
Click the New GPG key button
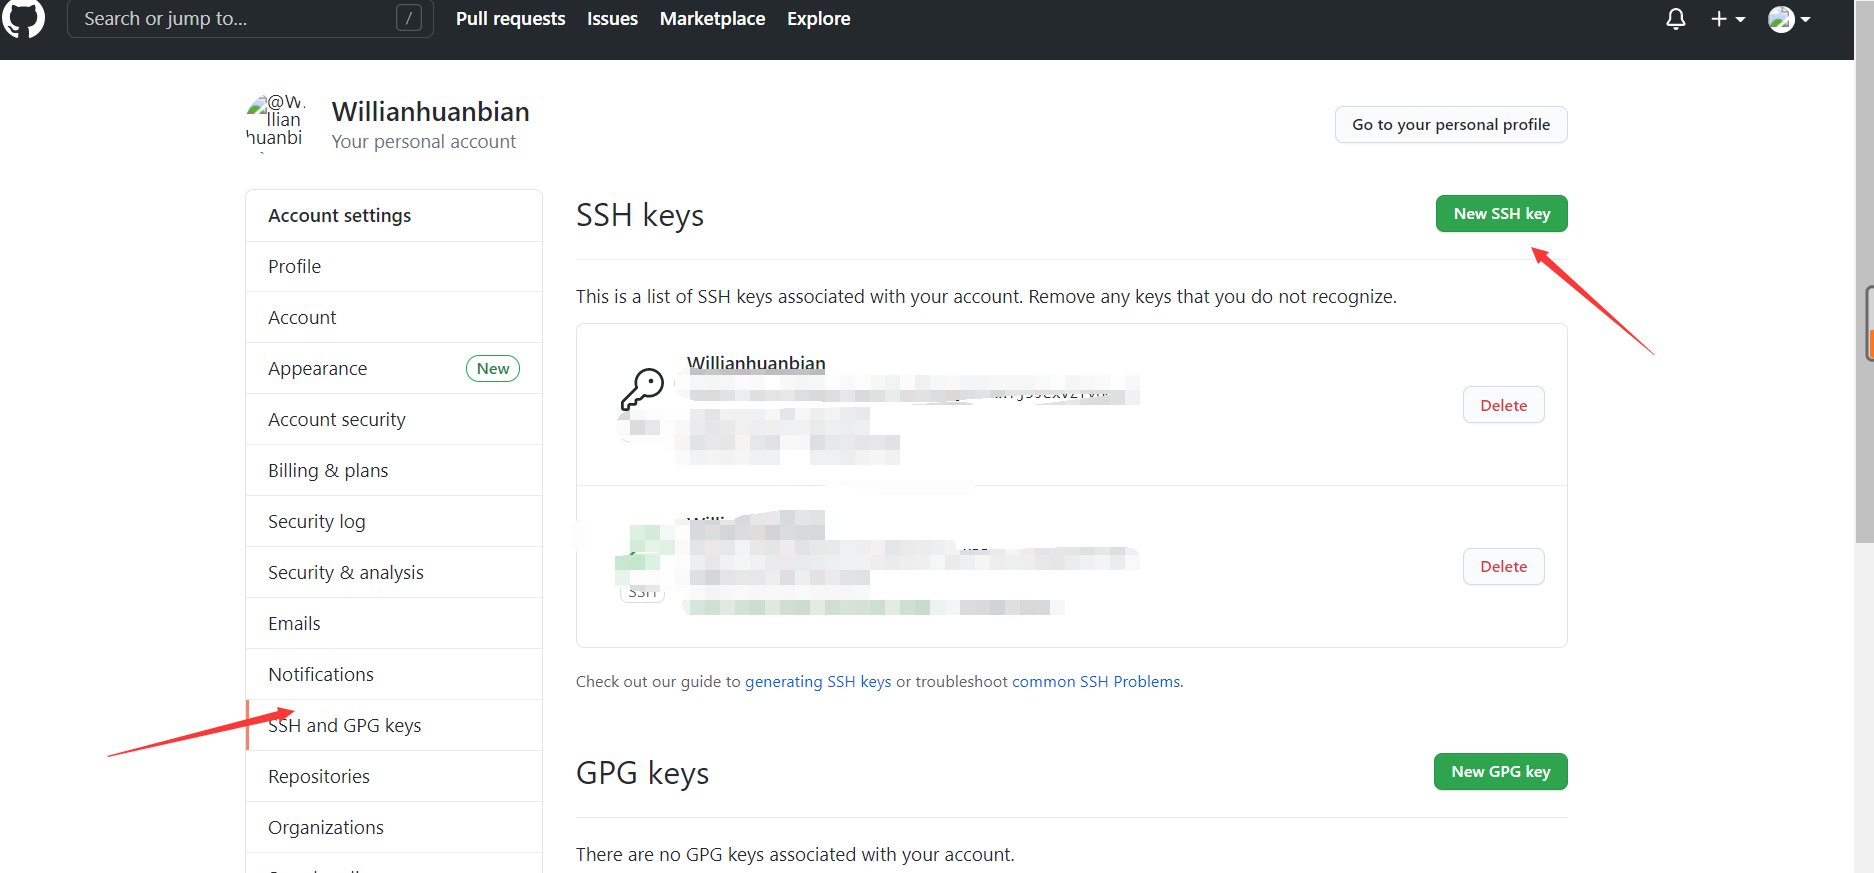[x=1501, y=772]
